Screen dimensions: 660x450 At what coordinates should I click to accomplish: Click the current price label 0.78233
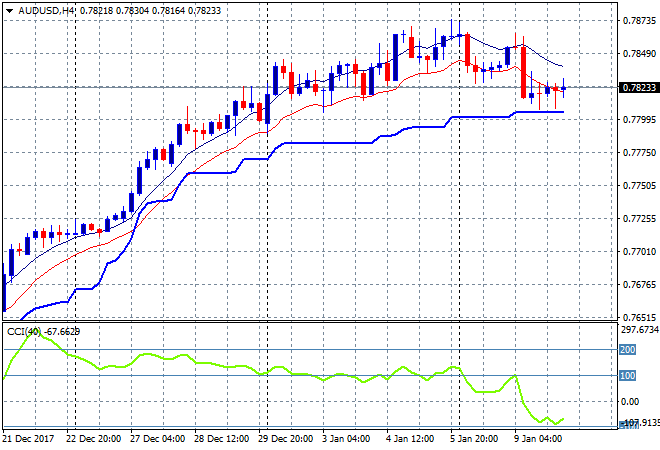[x=639, y=88]
